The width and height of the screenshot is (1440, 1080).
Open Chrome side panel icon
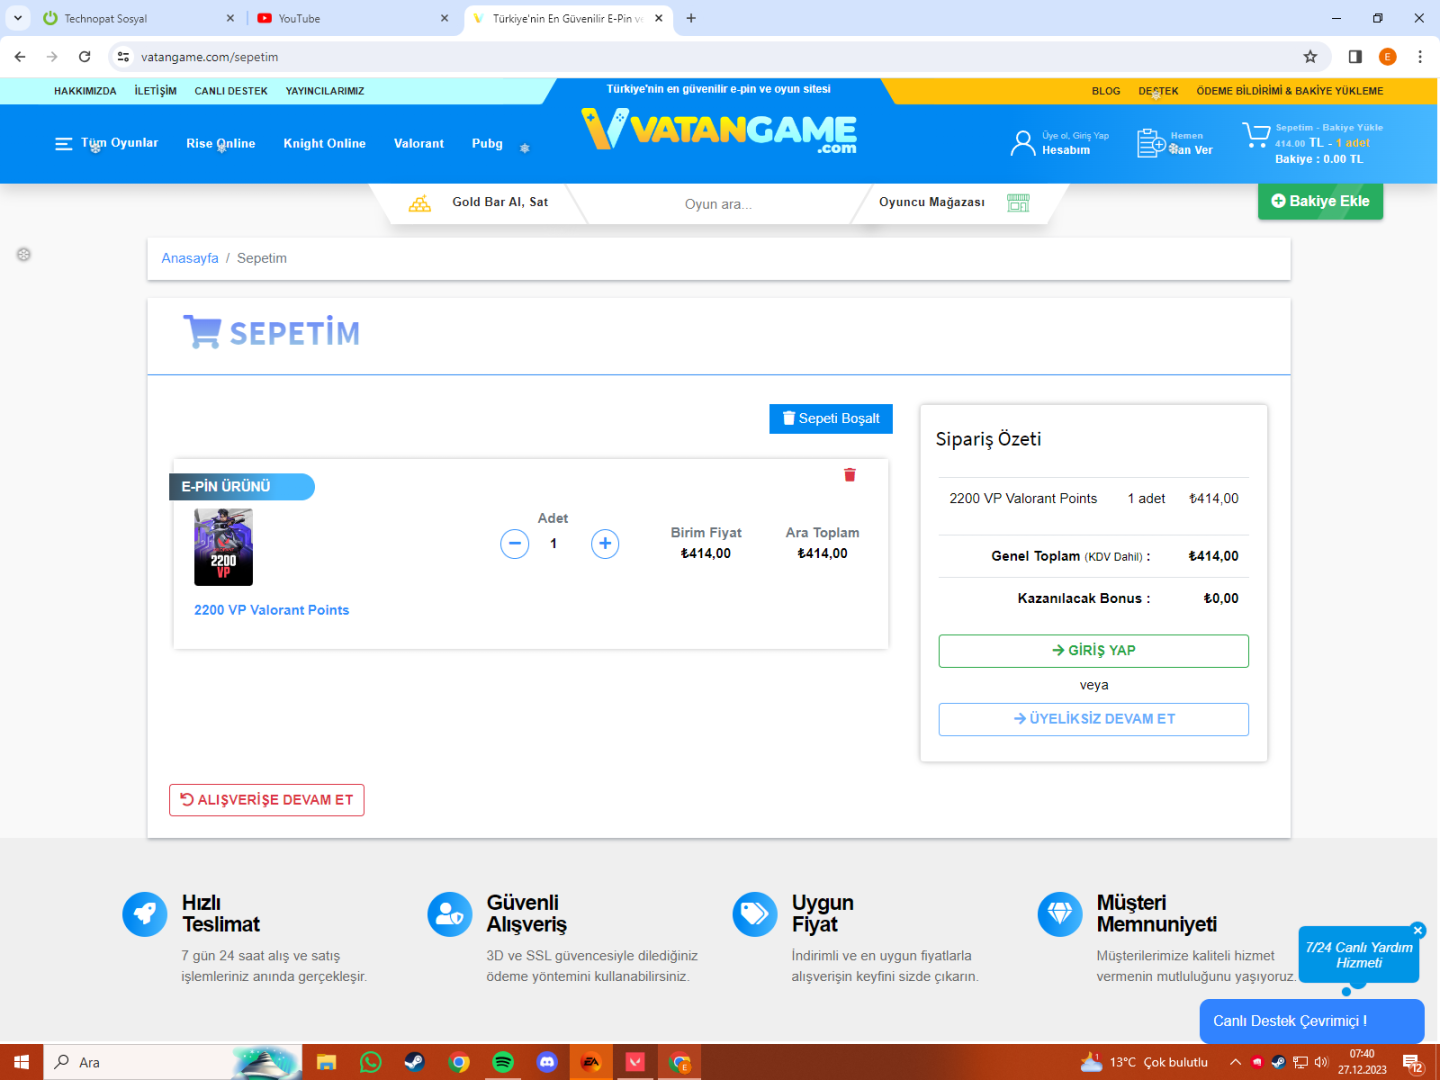pos(1355,57)
